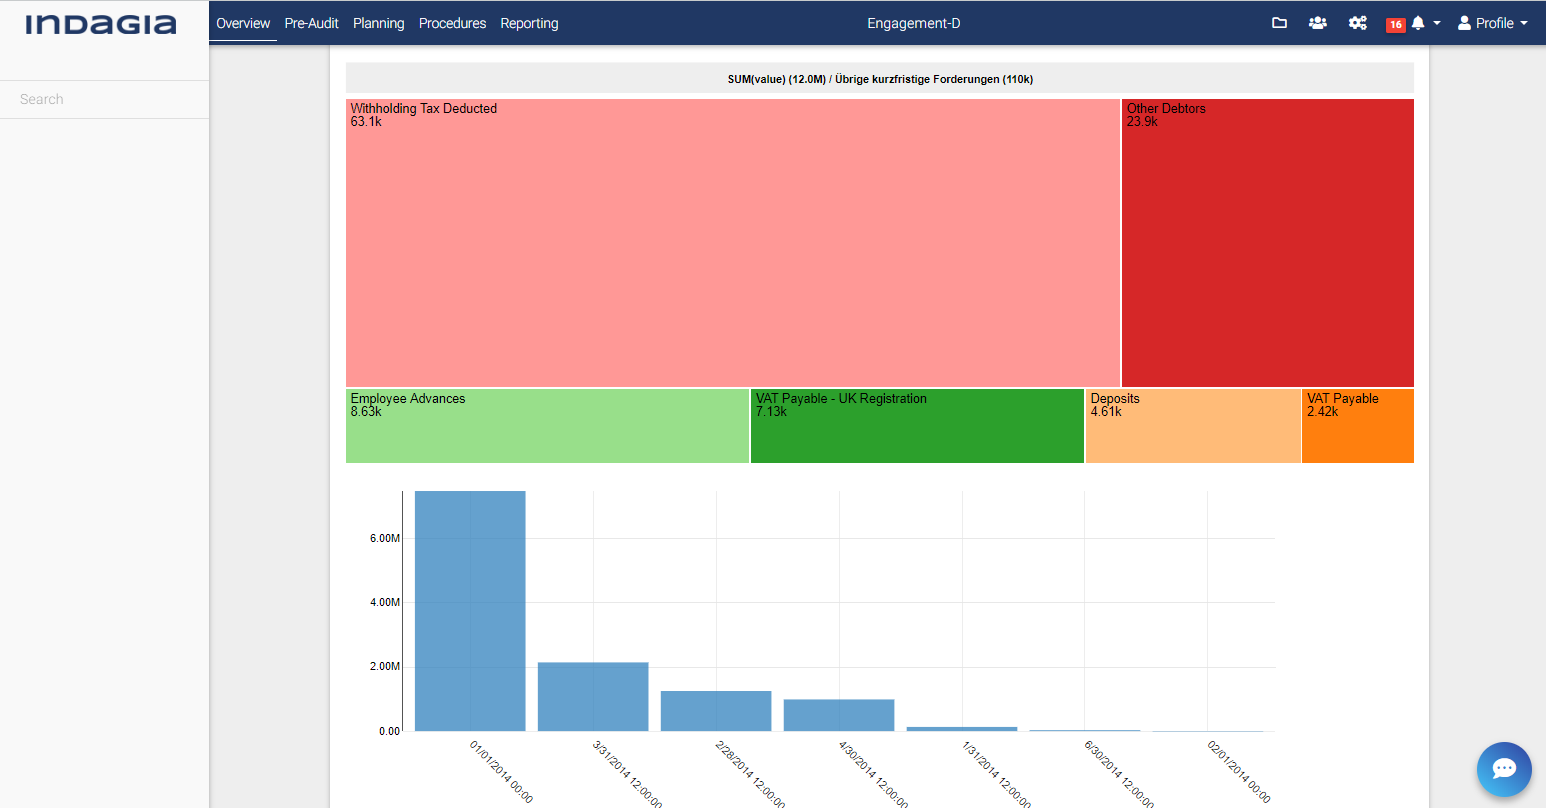The width and height of the screenshot is (1546, 808).
Task: Open the folder icon in the navbar
Action: click(x=1279, y=23)
